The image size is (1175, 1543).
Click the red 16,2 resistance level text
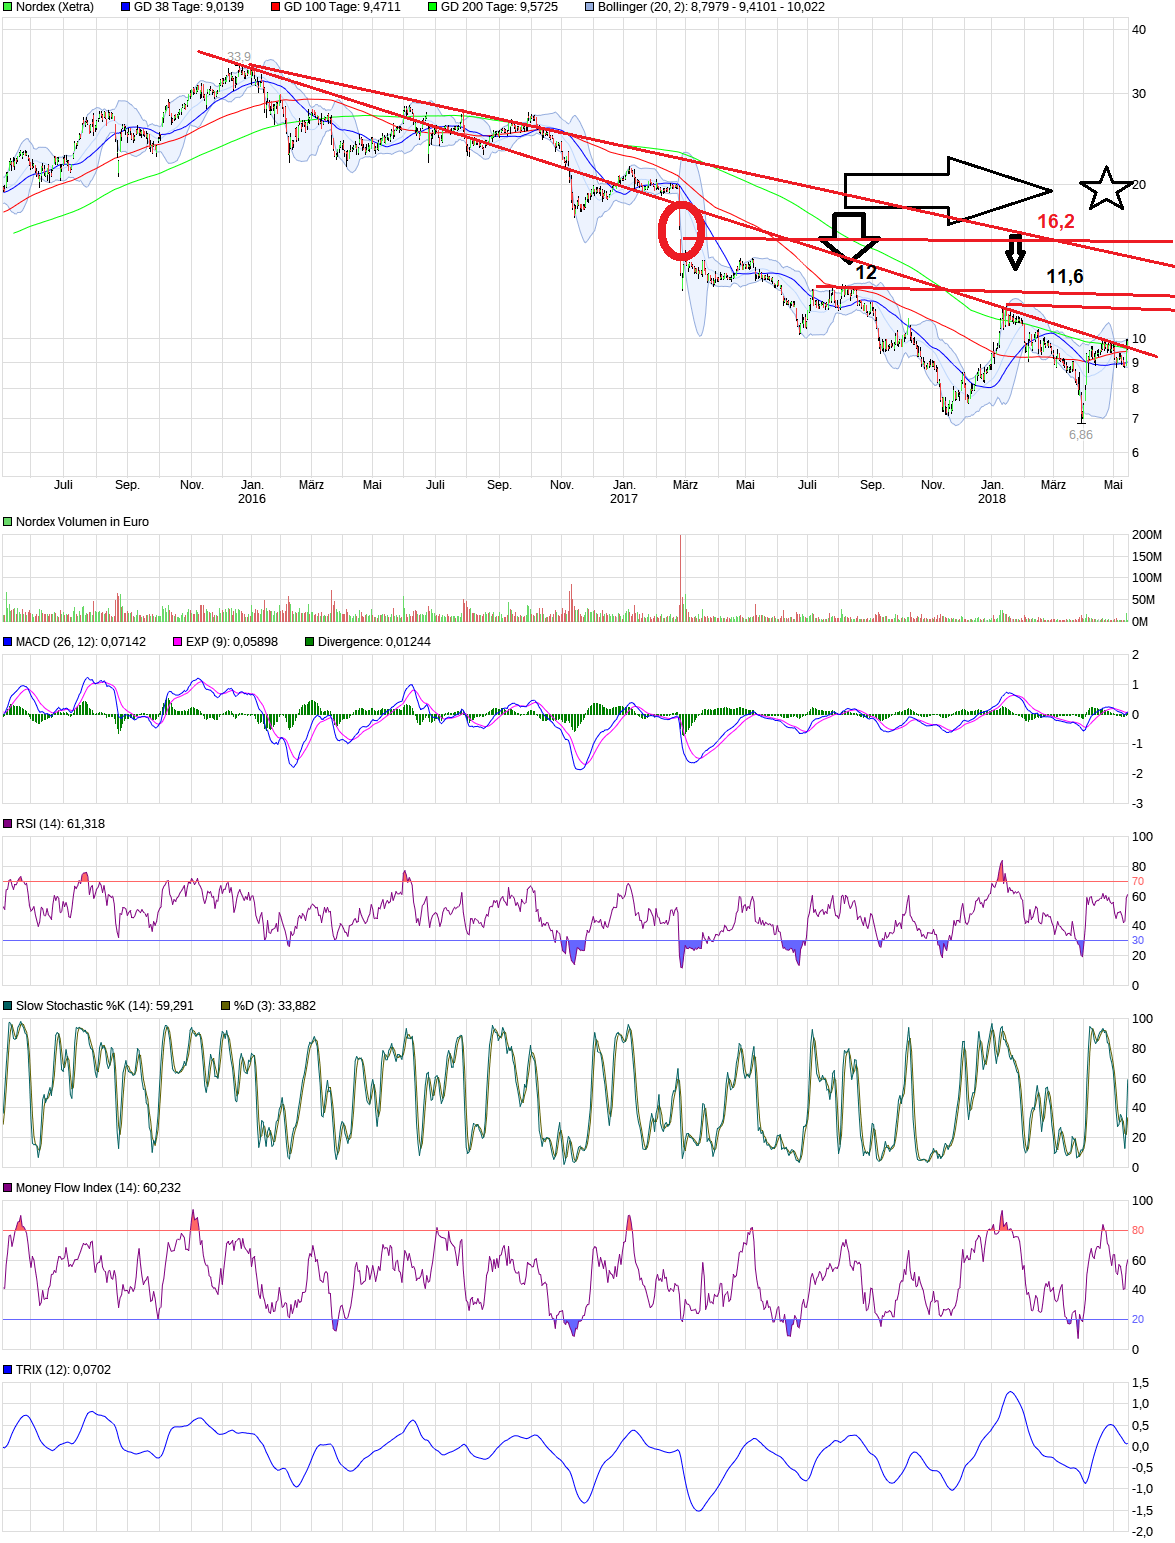coord(1056,222)
